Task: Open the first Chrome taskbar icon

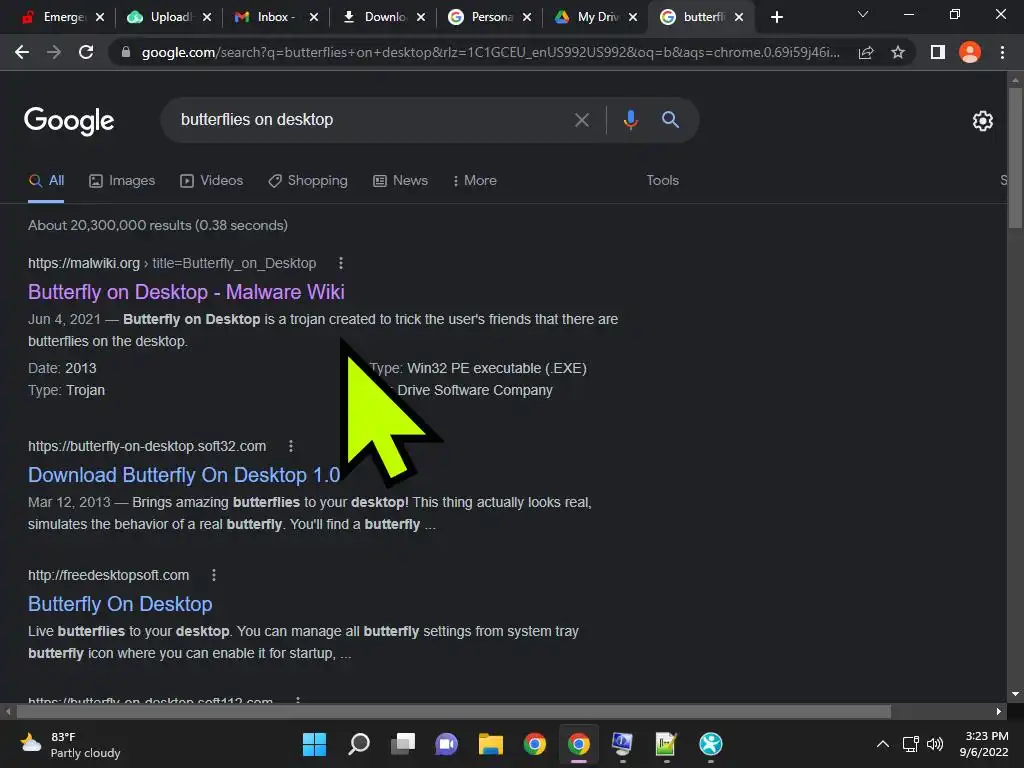Action: tap(534, 744)
